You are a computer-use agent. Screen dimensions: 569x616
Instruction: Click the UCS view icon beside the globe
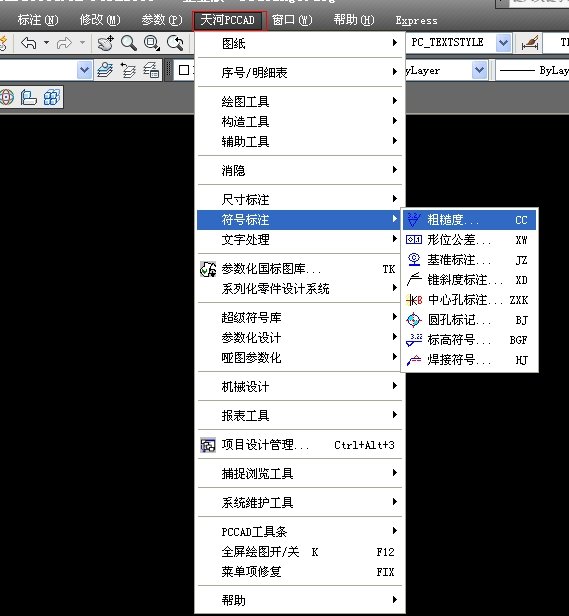(29, 97)
